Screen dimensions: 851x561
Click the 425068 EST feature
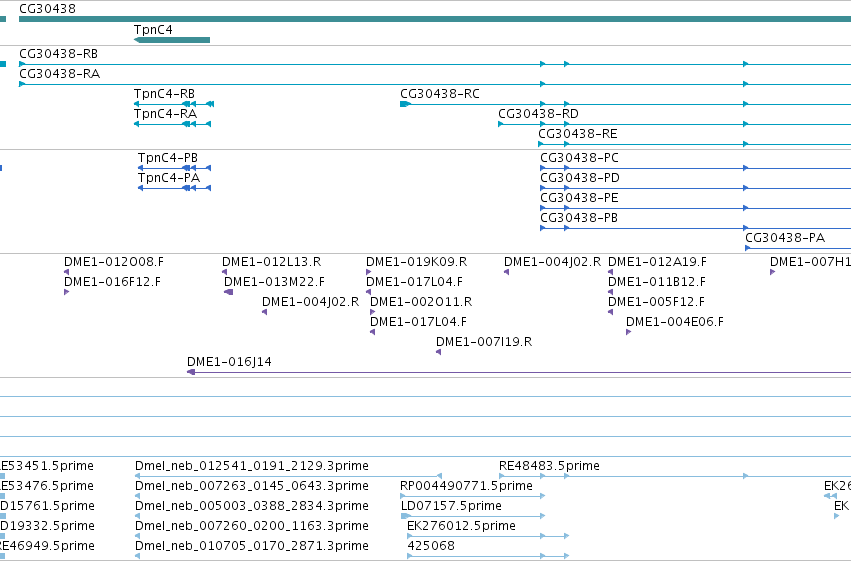tap(488, 556)
